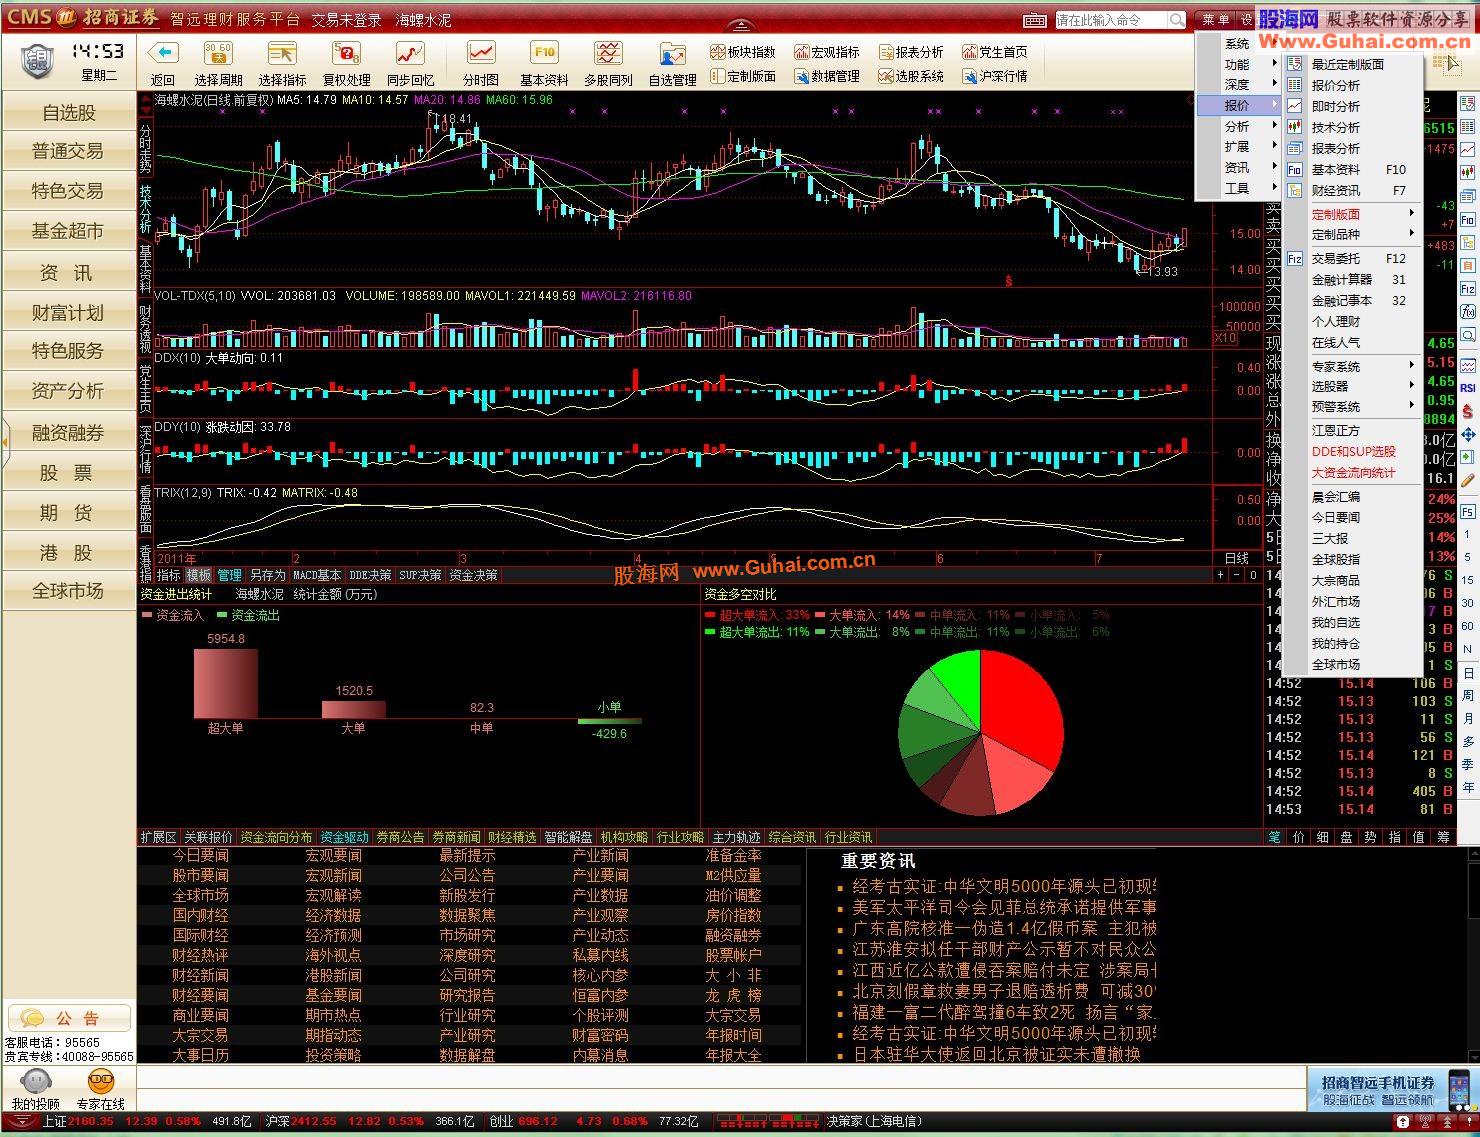Image resolution: width=1480 pixels, height=1137 pixels.
Task: Click the command input field
Action: (1110, 20)
